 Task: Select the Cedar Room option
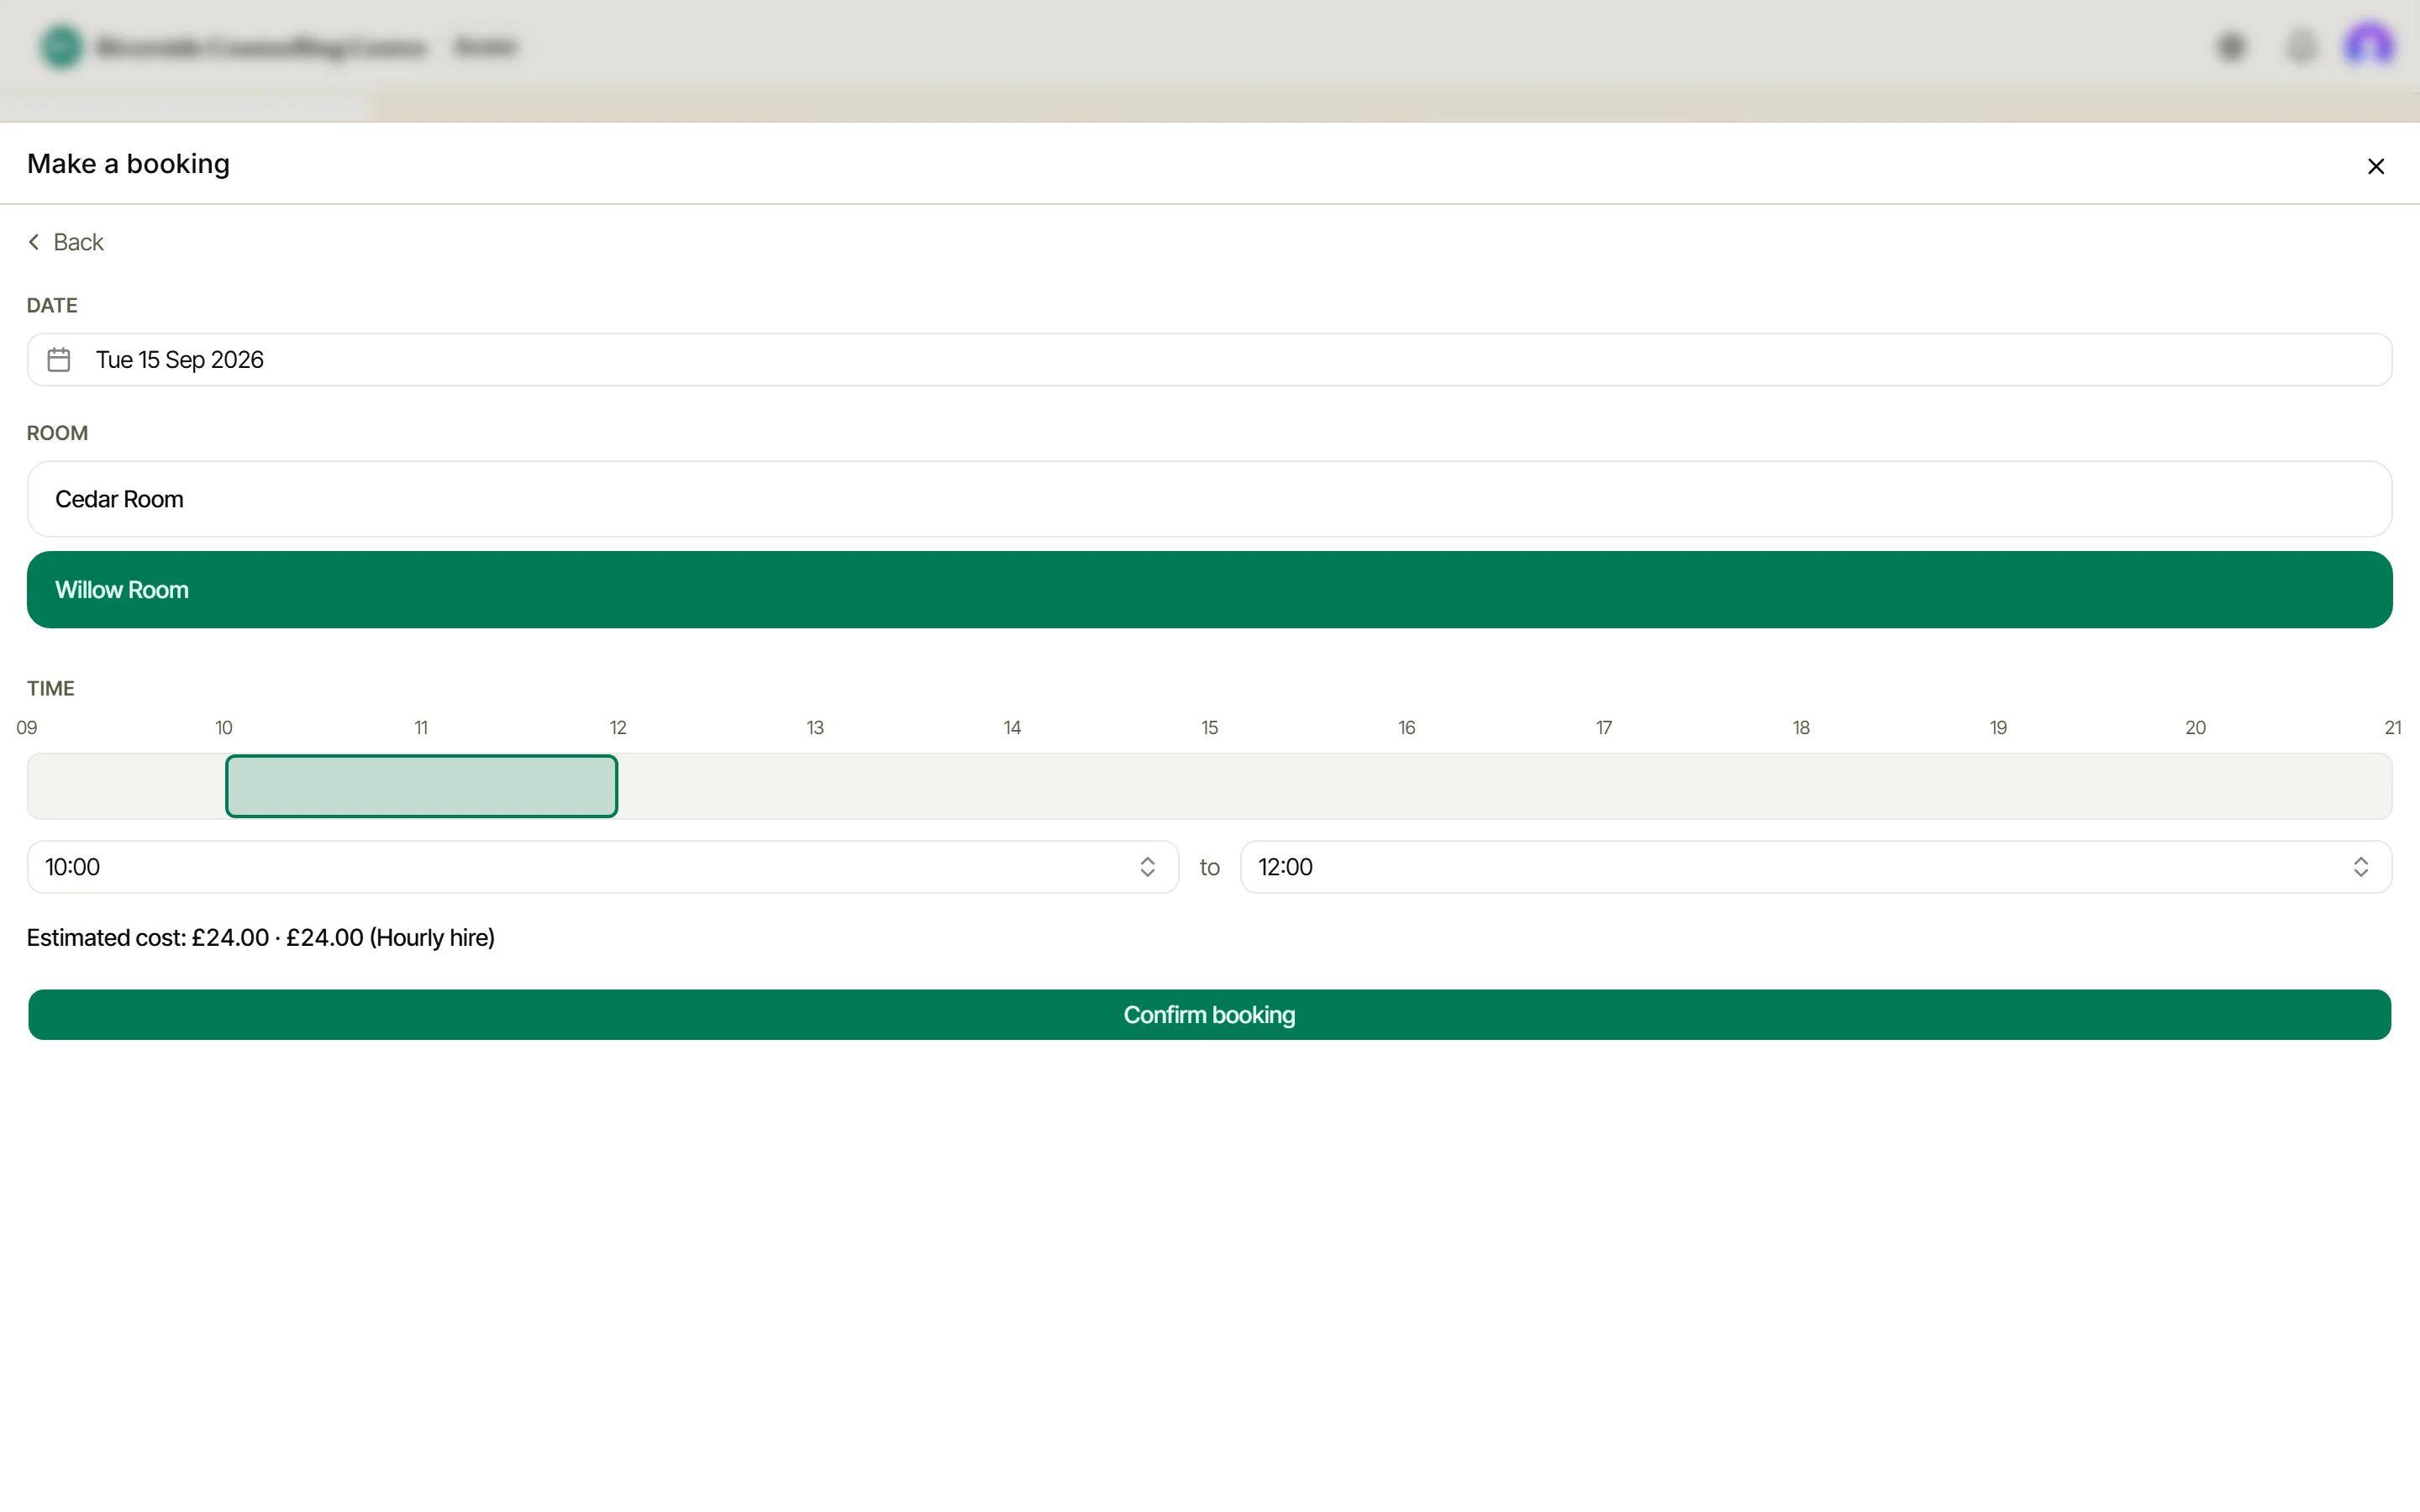tap(1209, 499)
